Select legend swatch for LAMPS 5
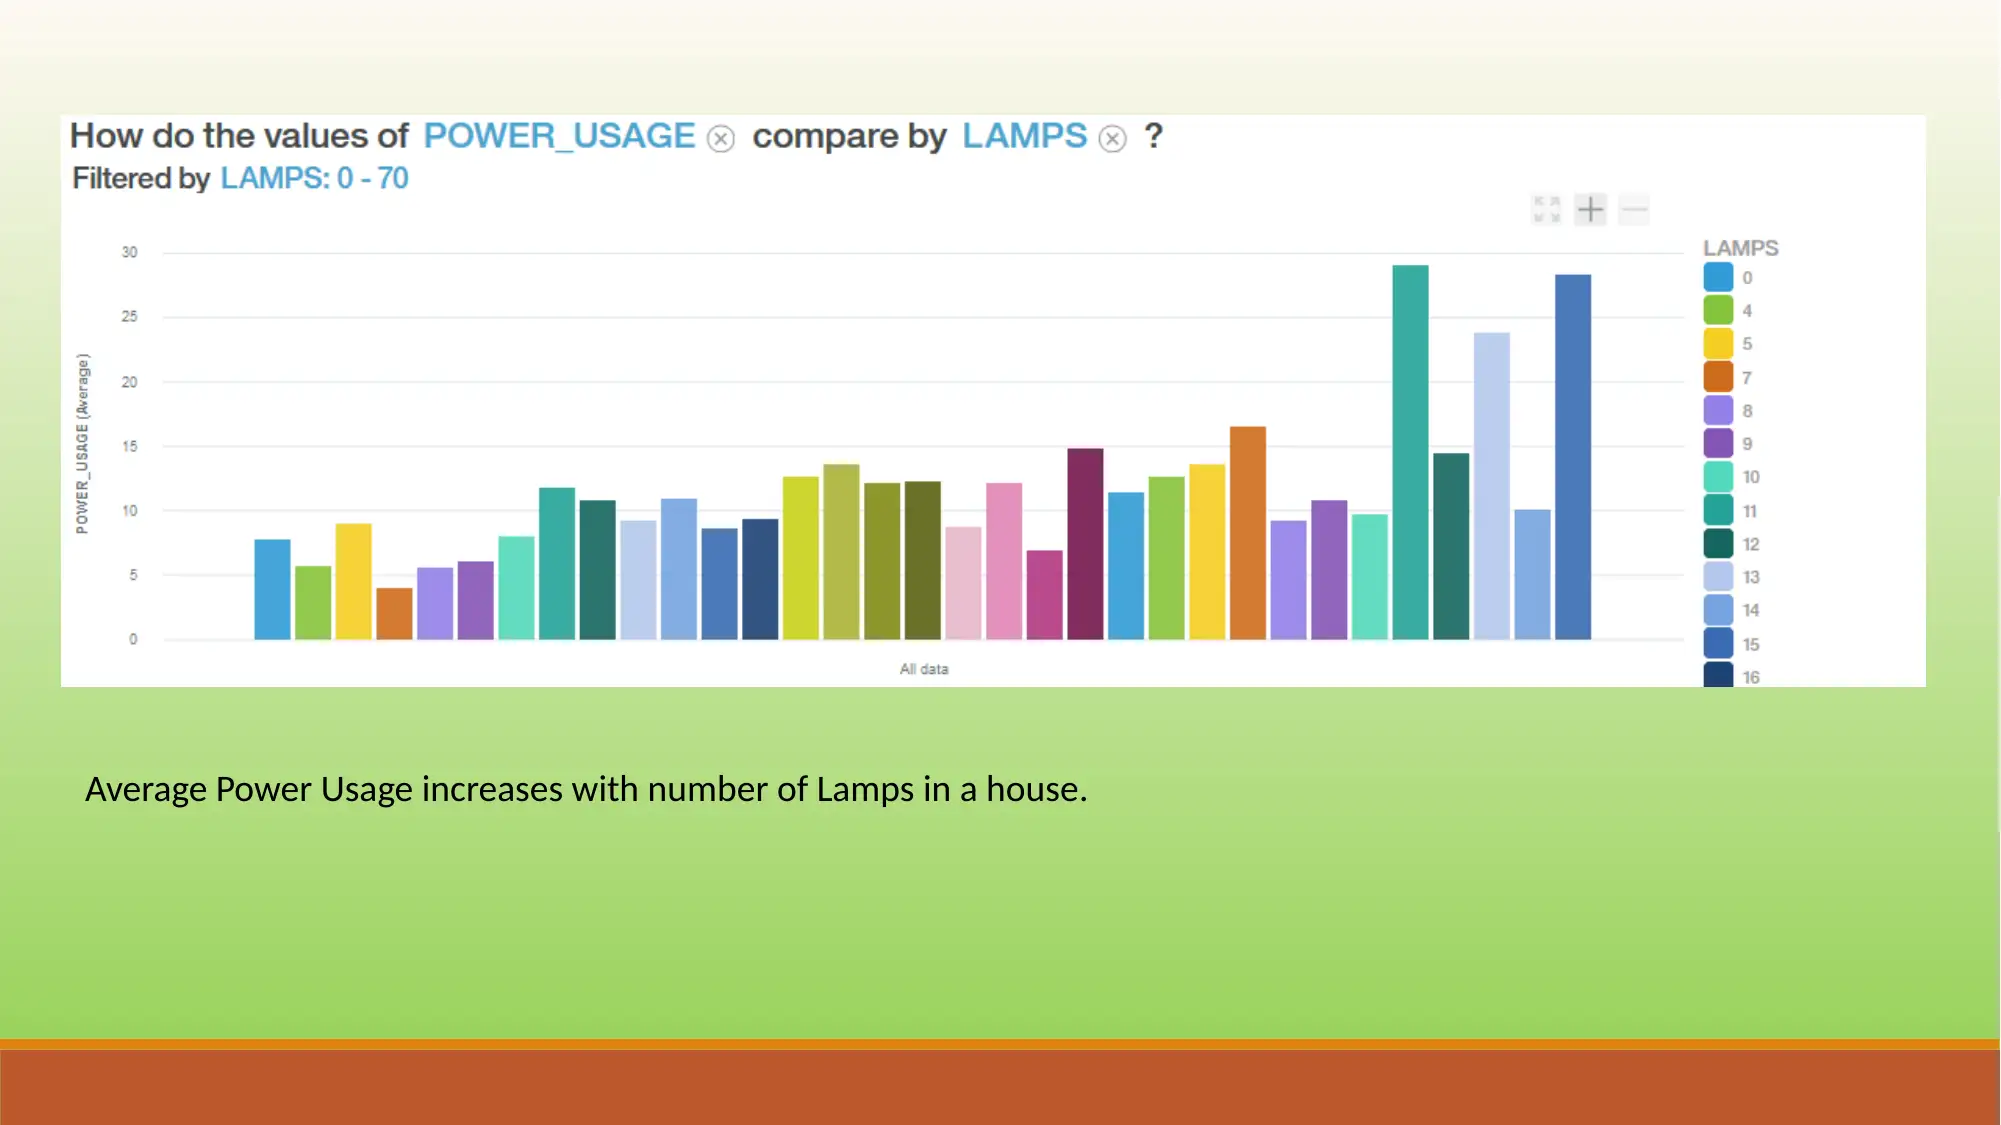The width and height of the screenshot is (2001, 1125). [1718, 343]
